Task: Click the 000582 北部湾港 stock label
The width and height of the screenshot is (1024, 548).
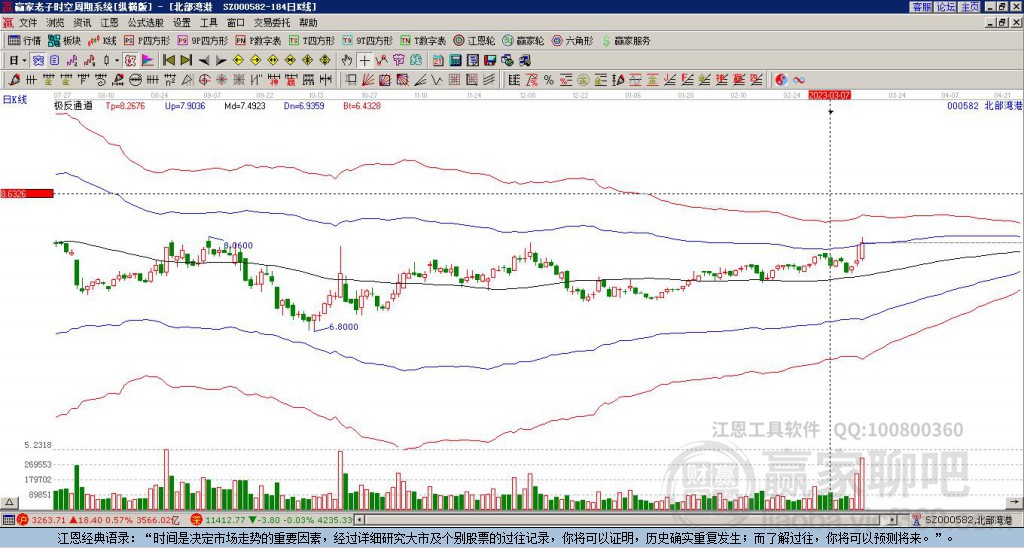Action: tap(984, 105)
